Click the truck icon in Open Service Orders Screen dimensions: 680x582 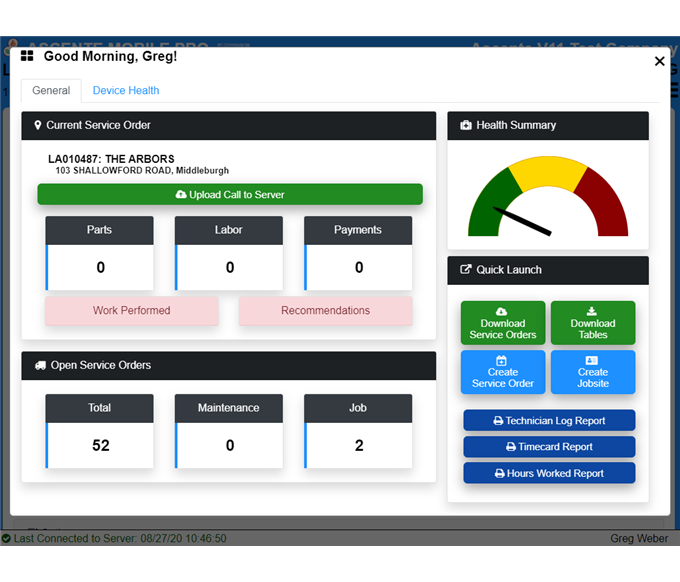pos(39,366)
